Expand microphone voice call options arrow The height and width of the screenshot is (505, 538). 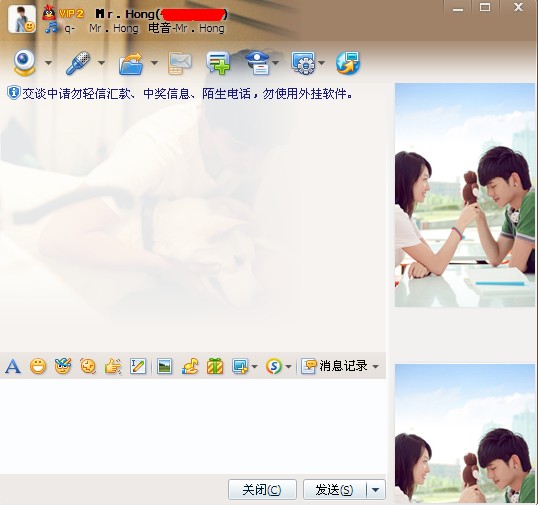tap(101, 63)
